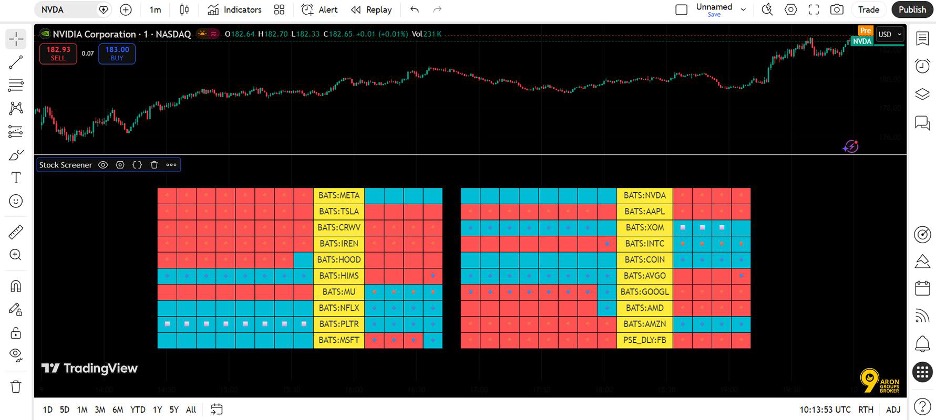The width and height of the screenshot is (936, 420).
Task: Select the 5D time range
Action: click(64, 410)
